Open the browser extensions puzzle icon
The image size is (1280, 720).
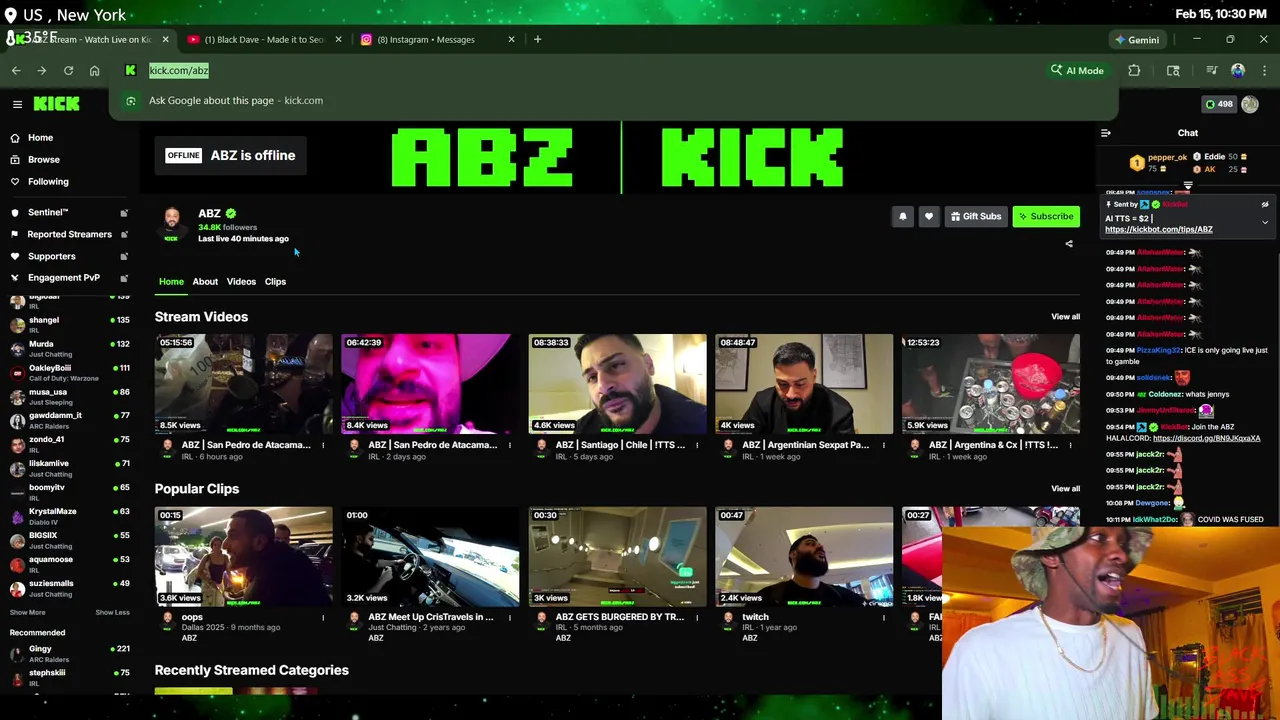click(x=1134, y=71)
